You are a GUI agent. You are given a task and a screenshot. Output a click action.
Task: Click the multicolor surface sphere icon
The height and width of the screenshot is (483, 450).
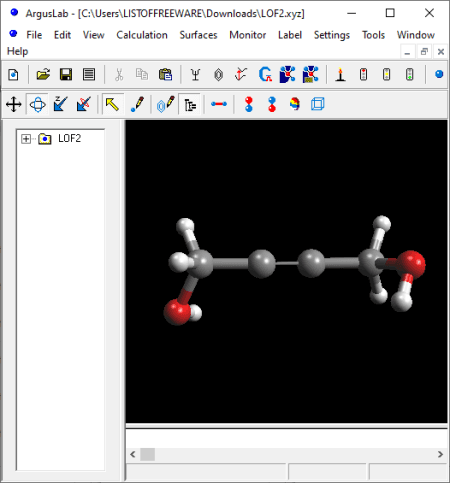pyautogui.click(x=295, y=104)
